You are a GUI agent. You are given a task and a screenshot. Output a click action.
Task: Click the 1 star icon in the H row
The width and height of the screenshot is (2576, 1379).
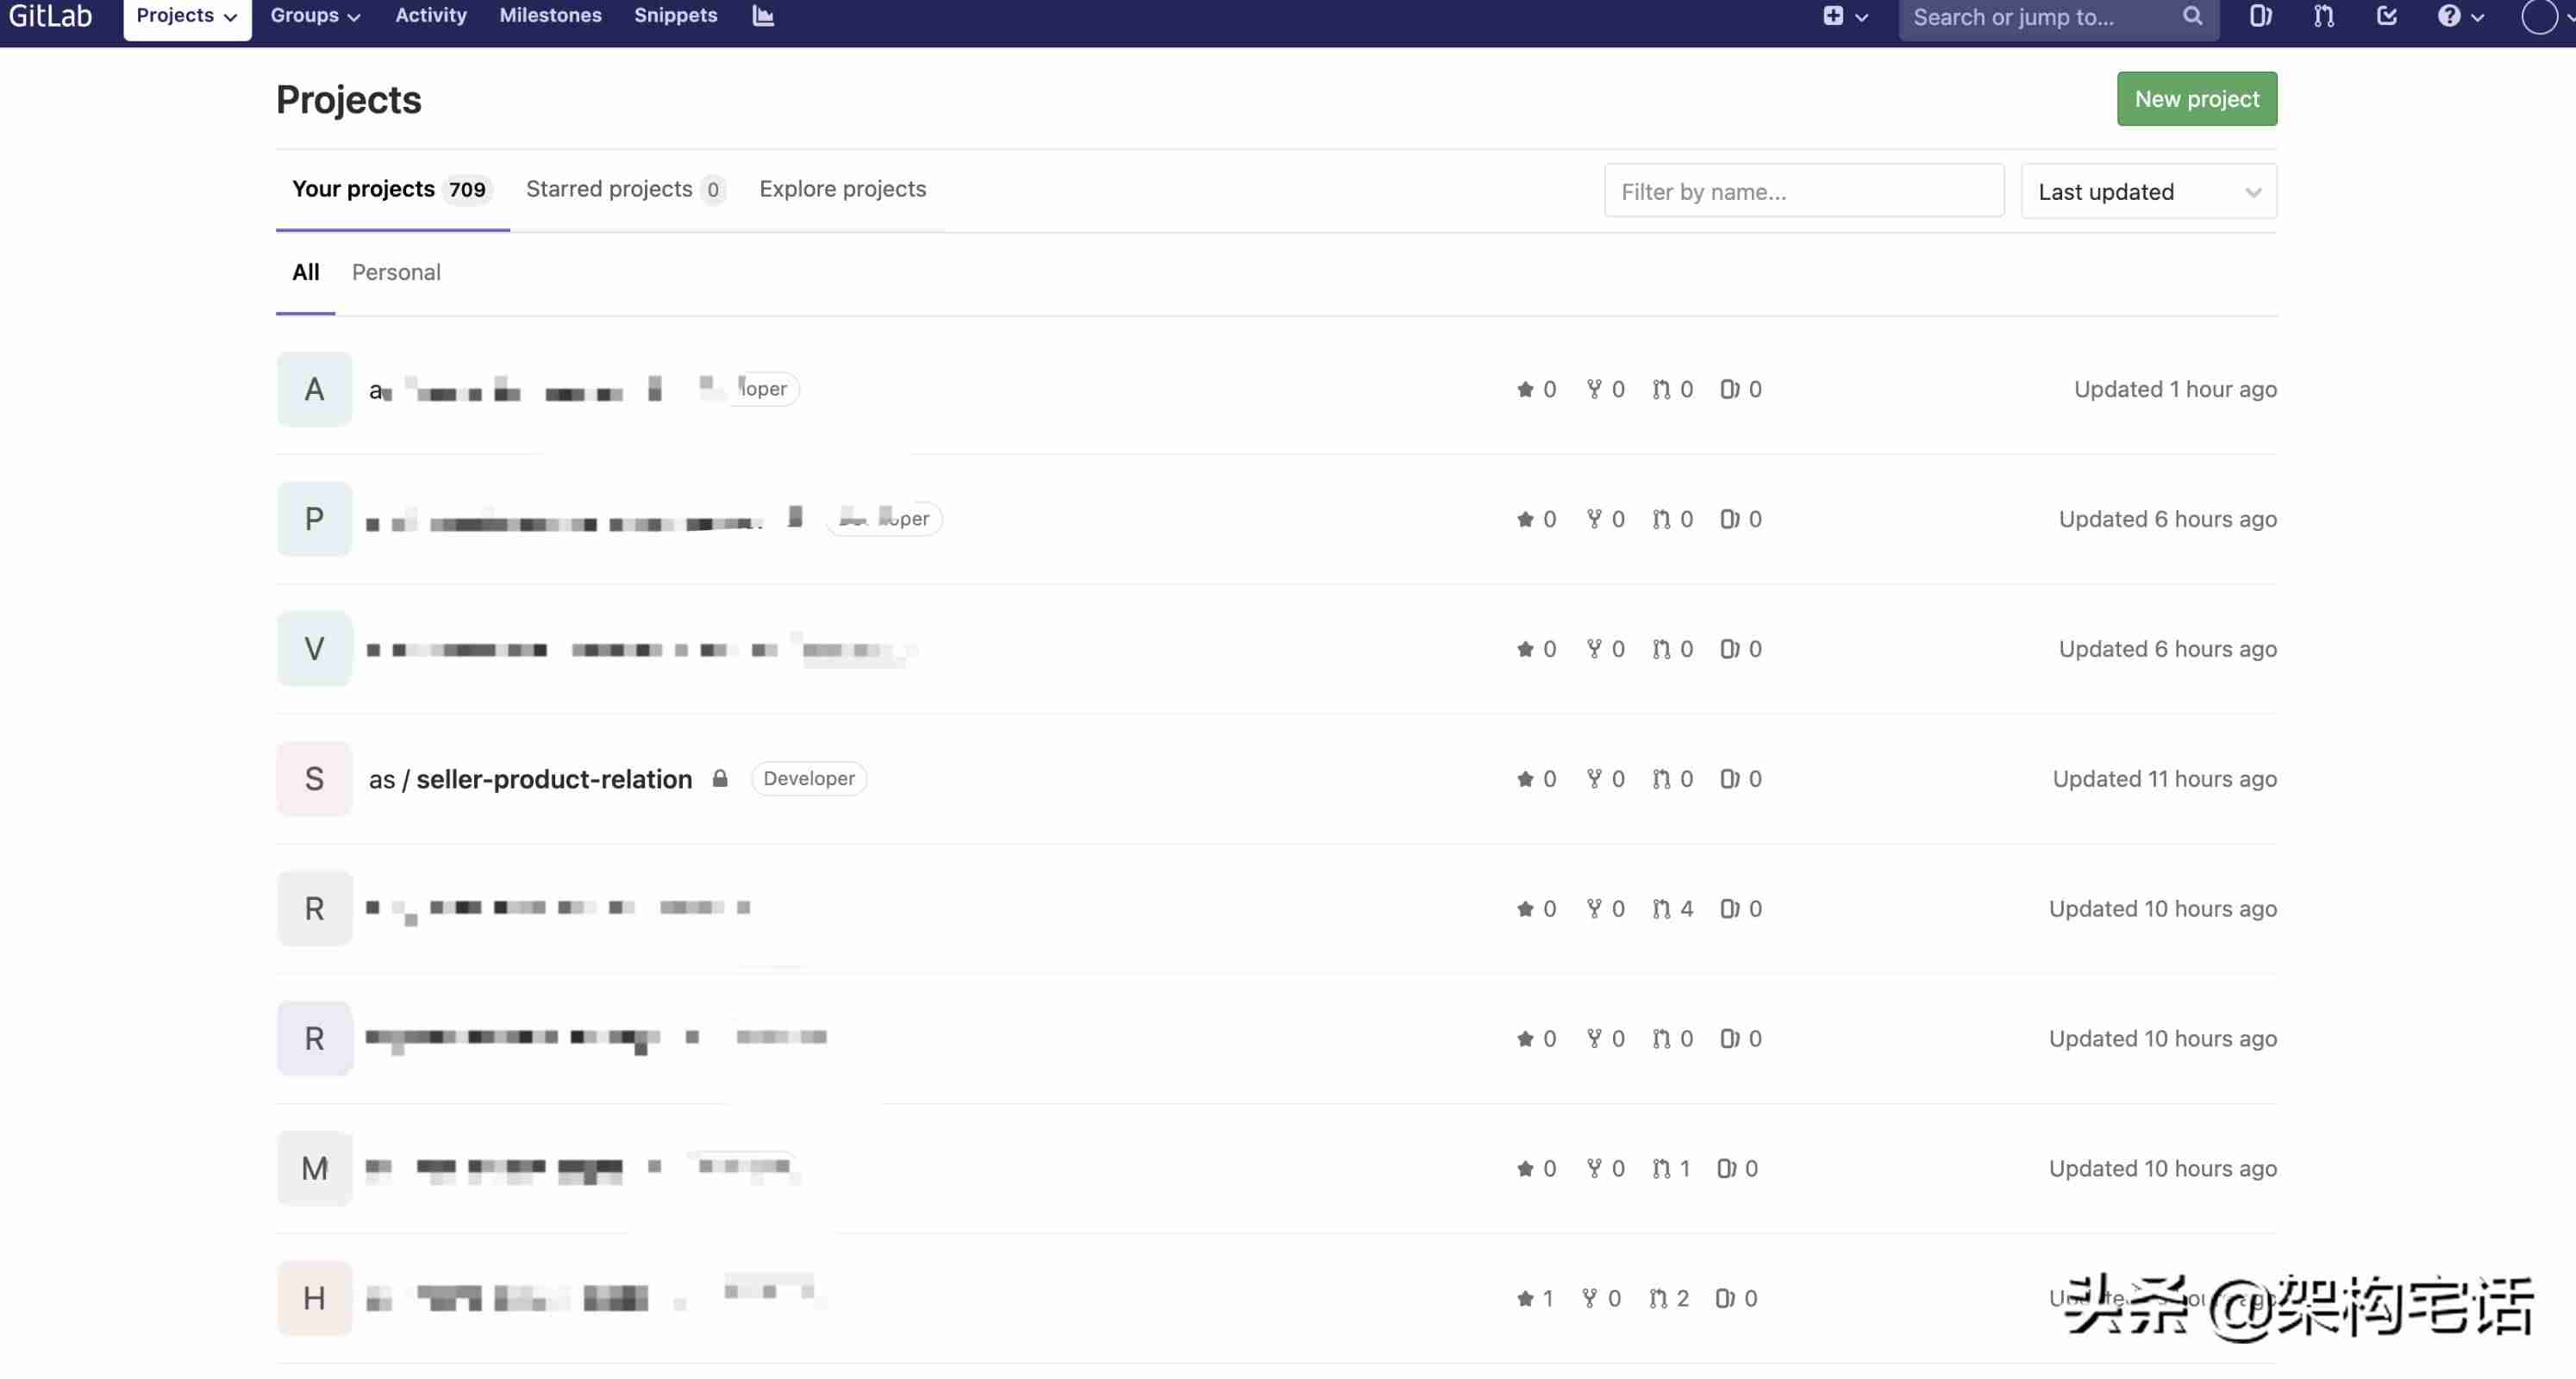pos(1525,1298)
